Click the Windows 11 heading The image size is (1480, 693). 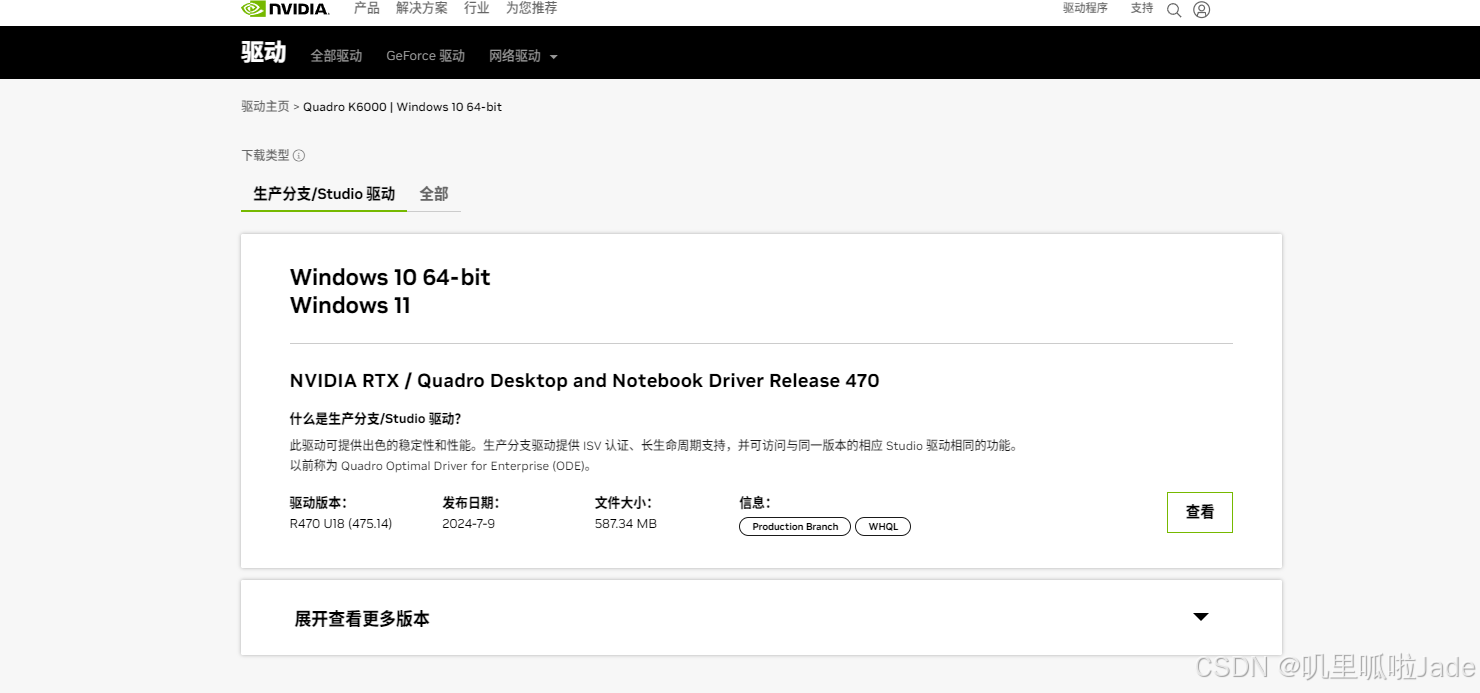[x=350, y=306]
